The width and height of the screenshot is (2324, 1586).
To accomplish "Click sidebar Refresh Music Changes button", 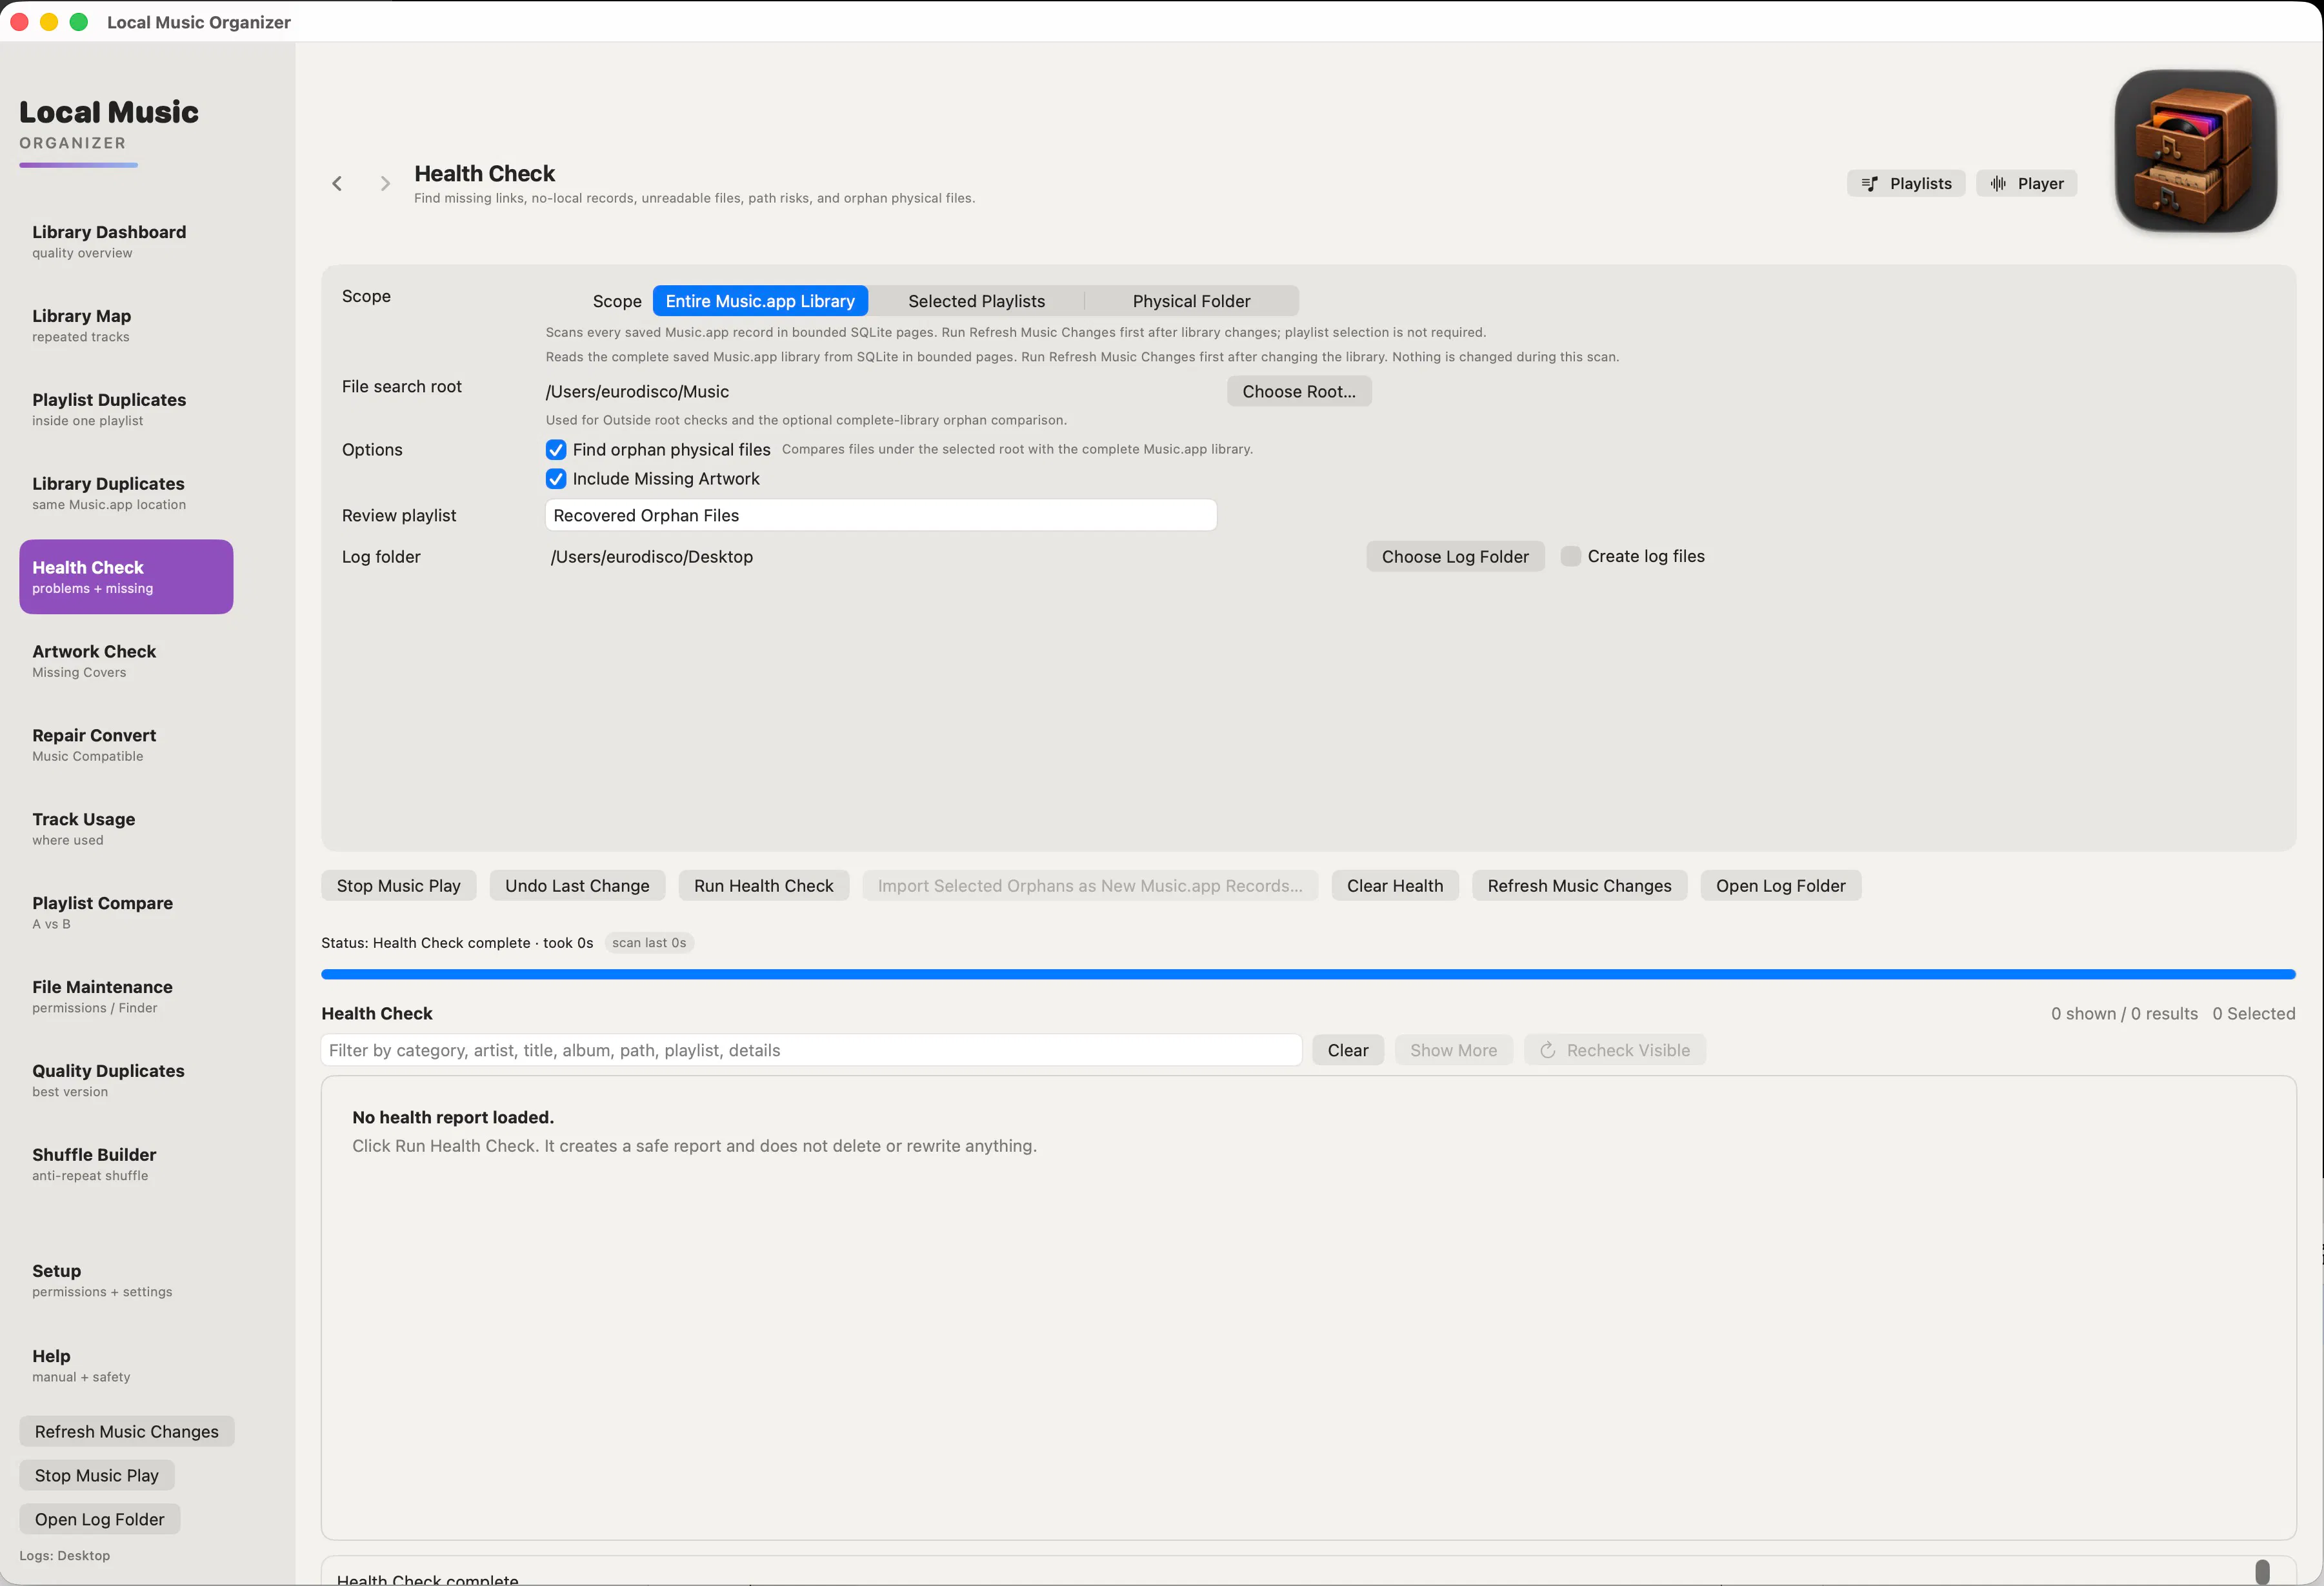I will pyautogui.click(x=127, y=1431).
